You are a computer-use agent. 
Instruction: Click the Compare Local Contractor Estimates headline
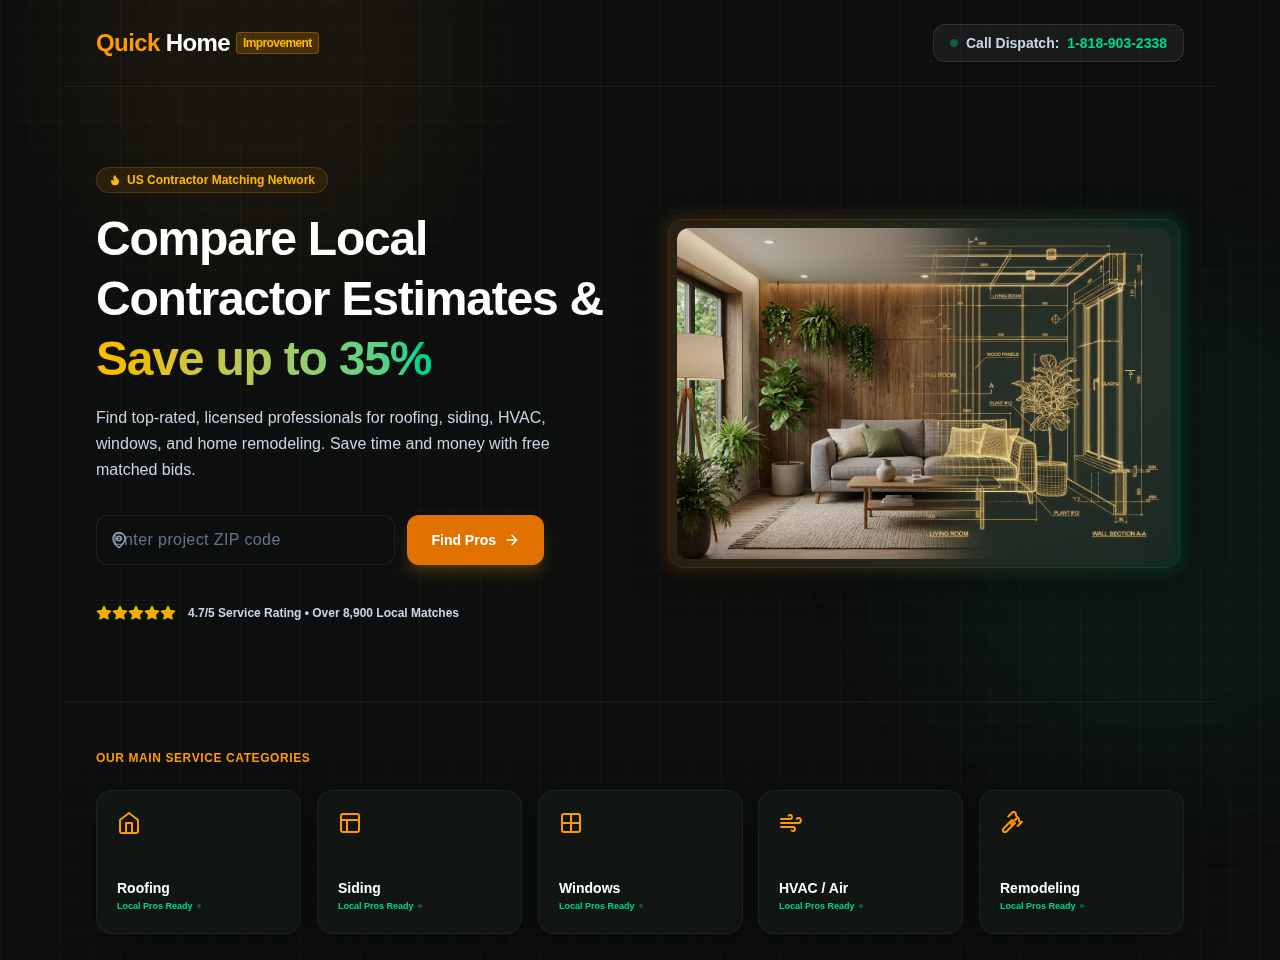tap(350, 269)
